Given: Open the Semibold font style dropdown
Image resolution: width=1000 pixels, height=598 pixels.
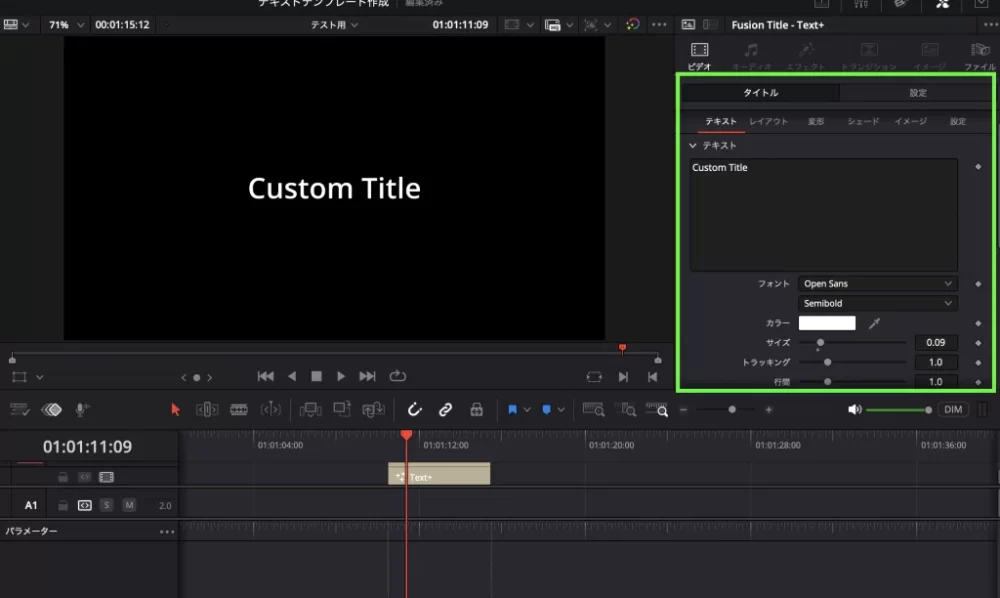Looking at the screenshot, I should (877, 303).
